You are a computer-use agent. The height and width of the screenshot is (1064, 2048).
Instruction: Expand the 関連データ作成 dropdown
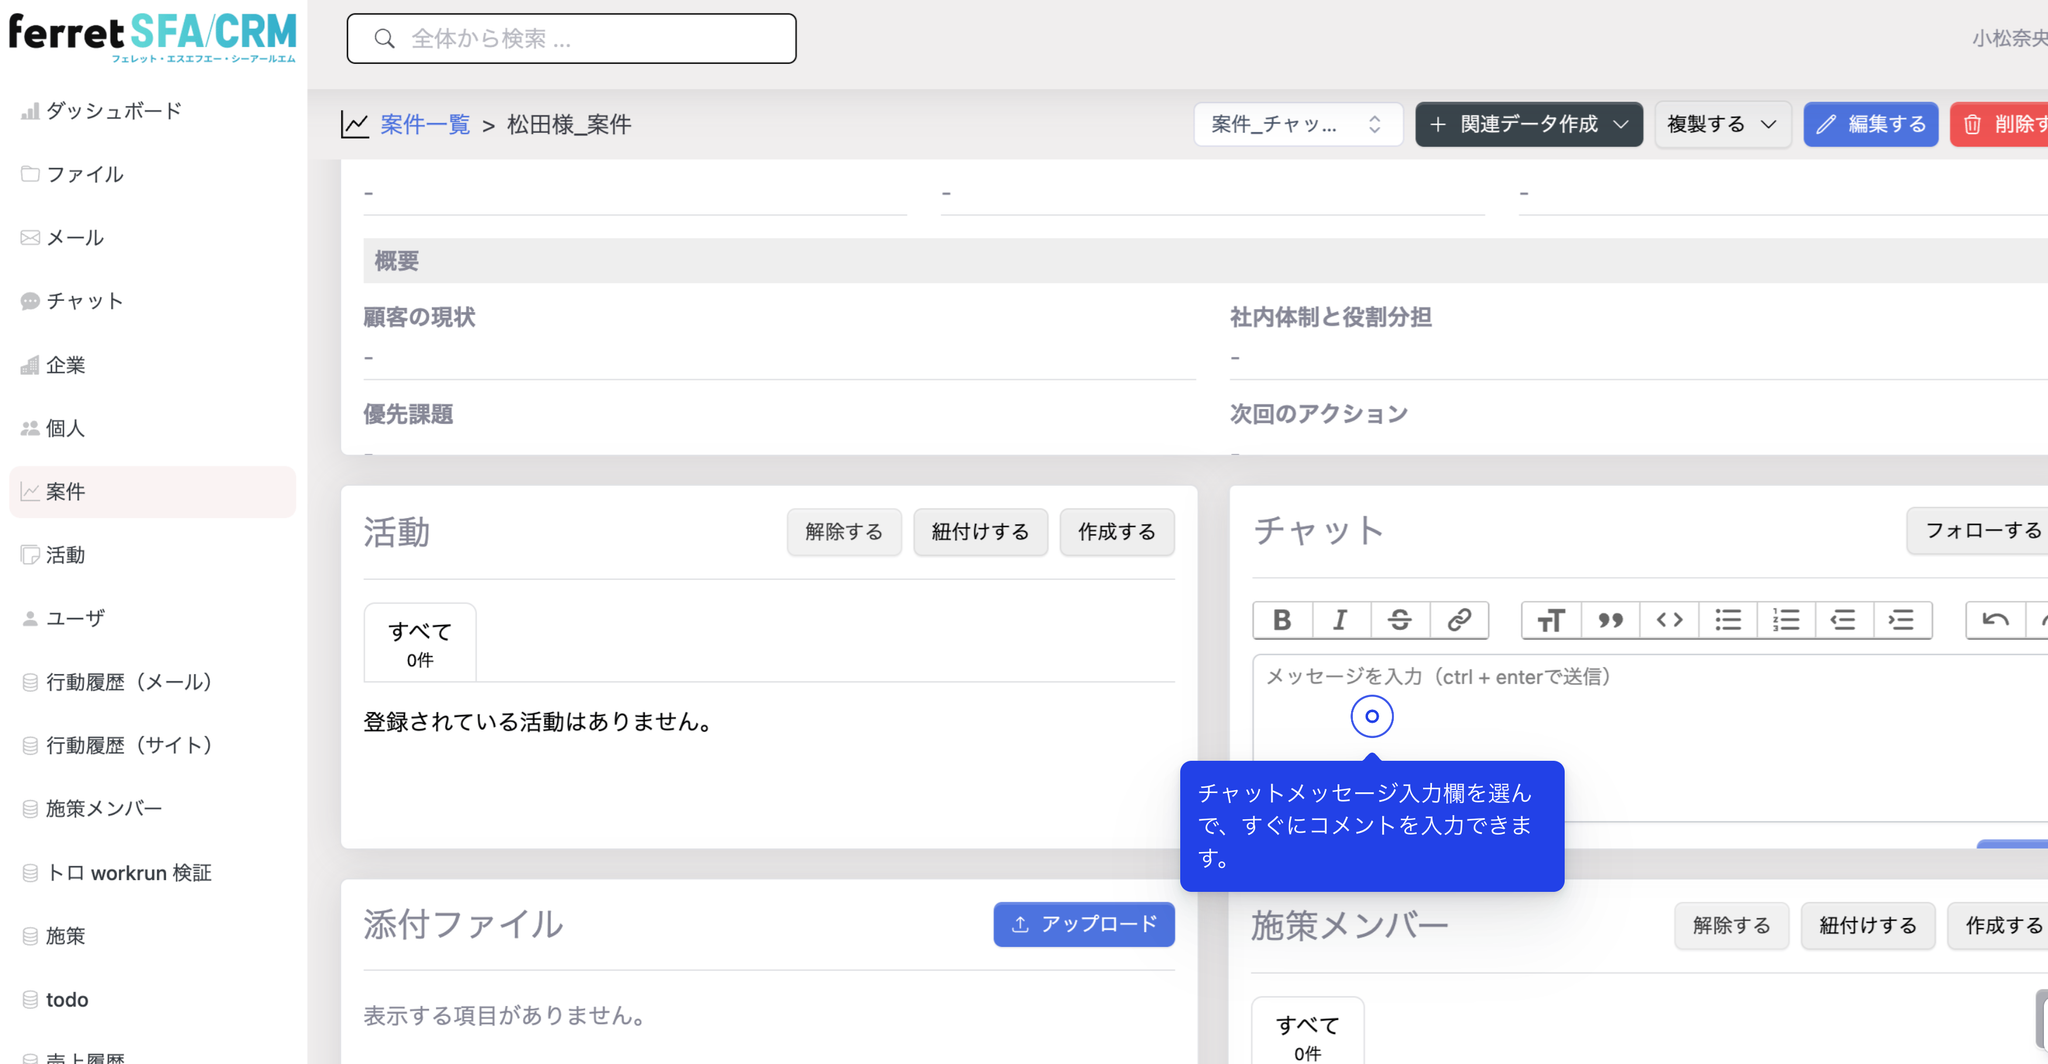(1529, 125)
